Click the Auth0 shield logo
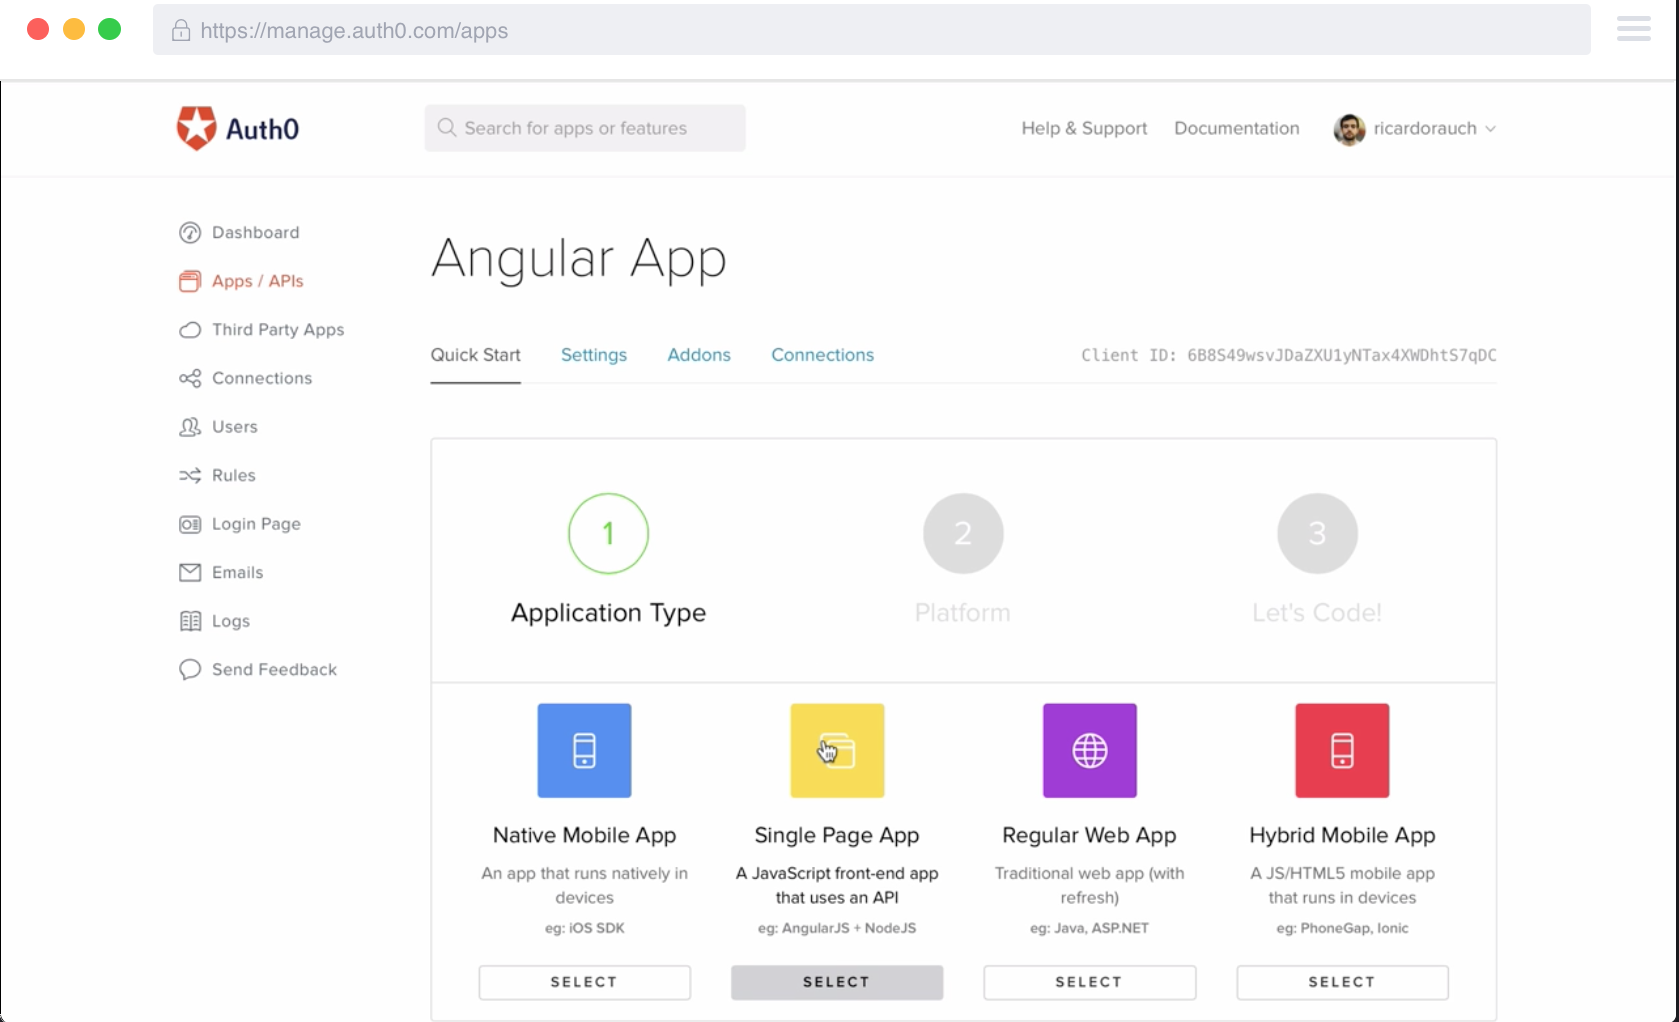Screen dimensions: 1679x1022 coord(196,128)
